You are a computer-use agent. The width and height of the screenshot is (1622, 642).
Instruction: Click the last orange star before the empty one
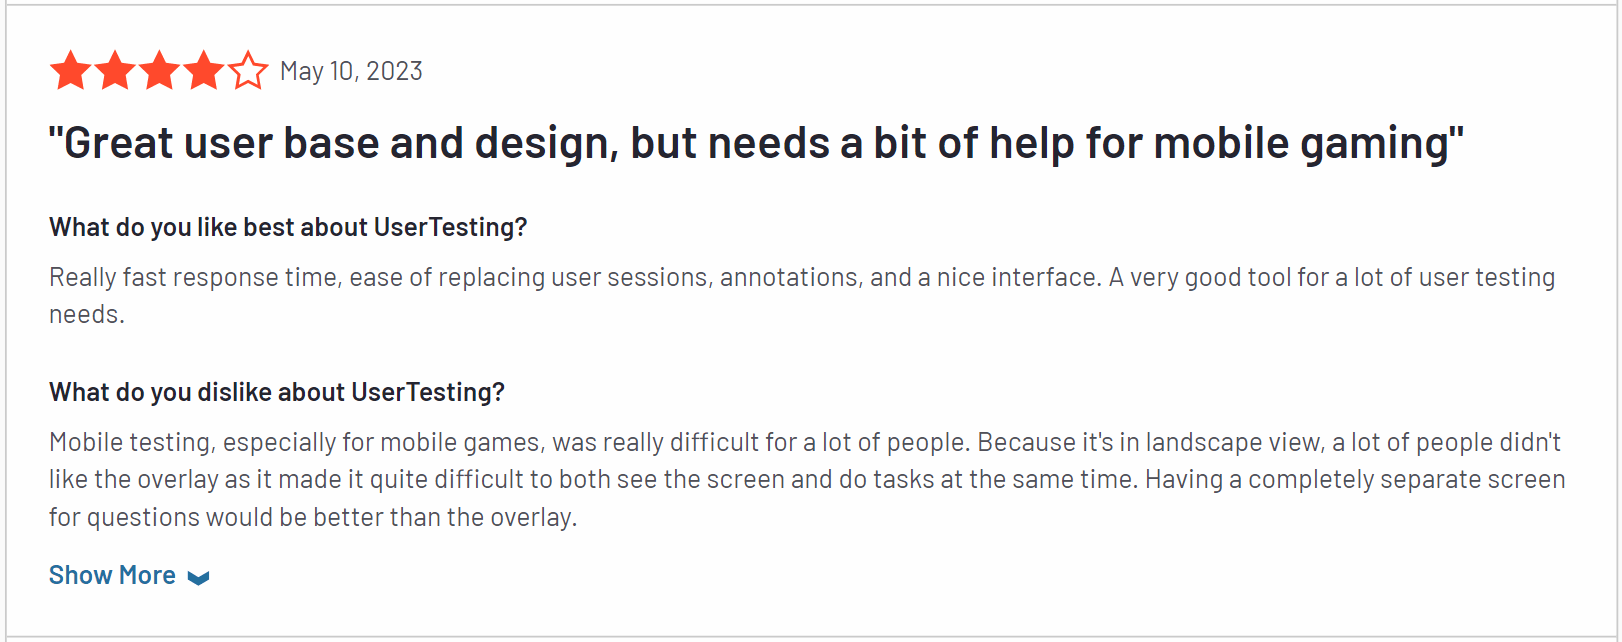(202, 70)
